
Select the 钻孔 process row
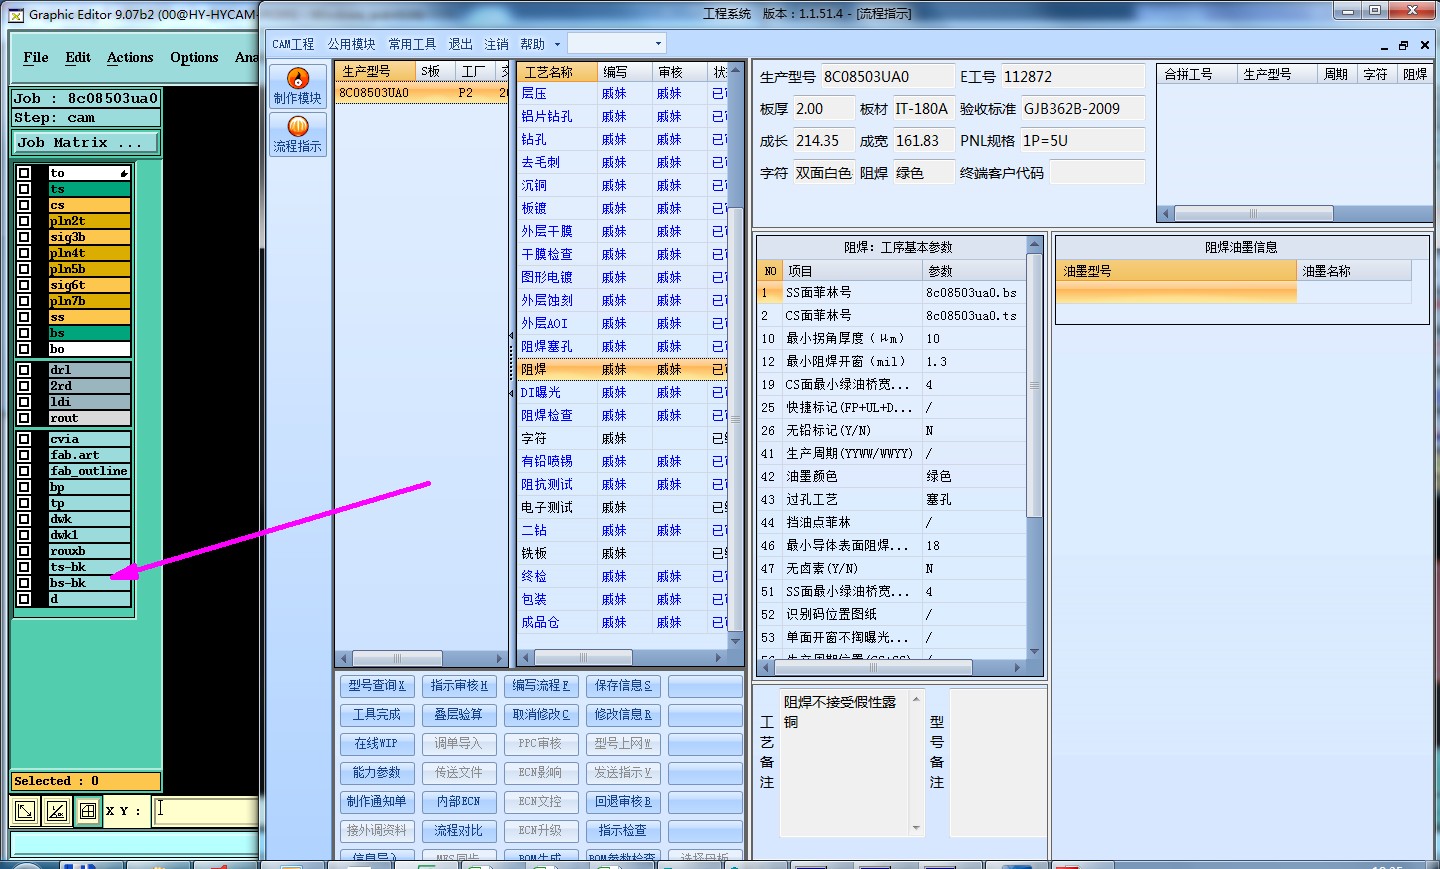622,140
